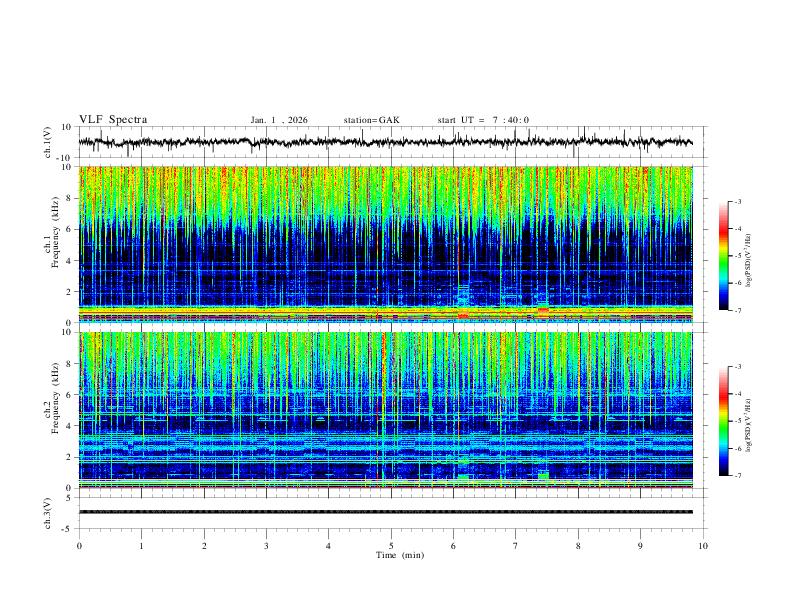The width and height of the screenshot is (792, 612).
Task: Click the ch.2 colorbar "log(PSD)(V²/Hz)" label
Action: tap(749, 426)
